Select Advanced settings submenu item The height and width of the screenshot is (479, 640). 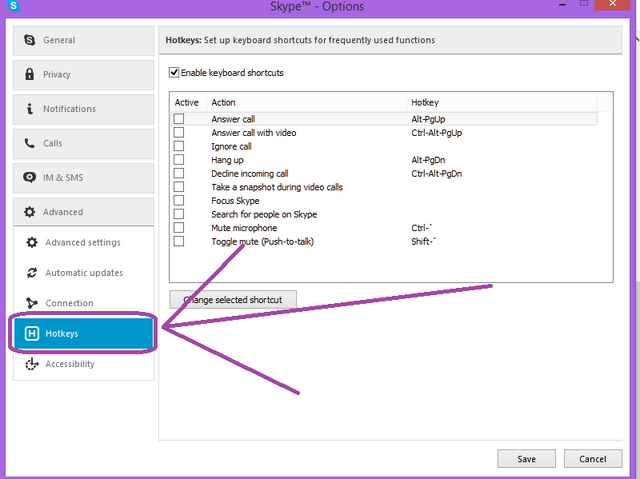tap(84, 242)
